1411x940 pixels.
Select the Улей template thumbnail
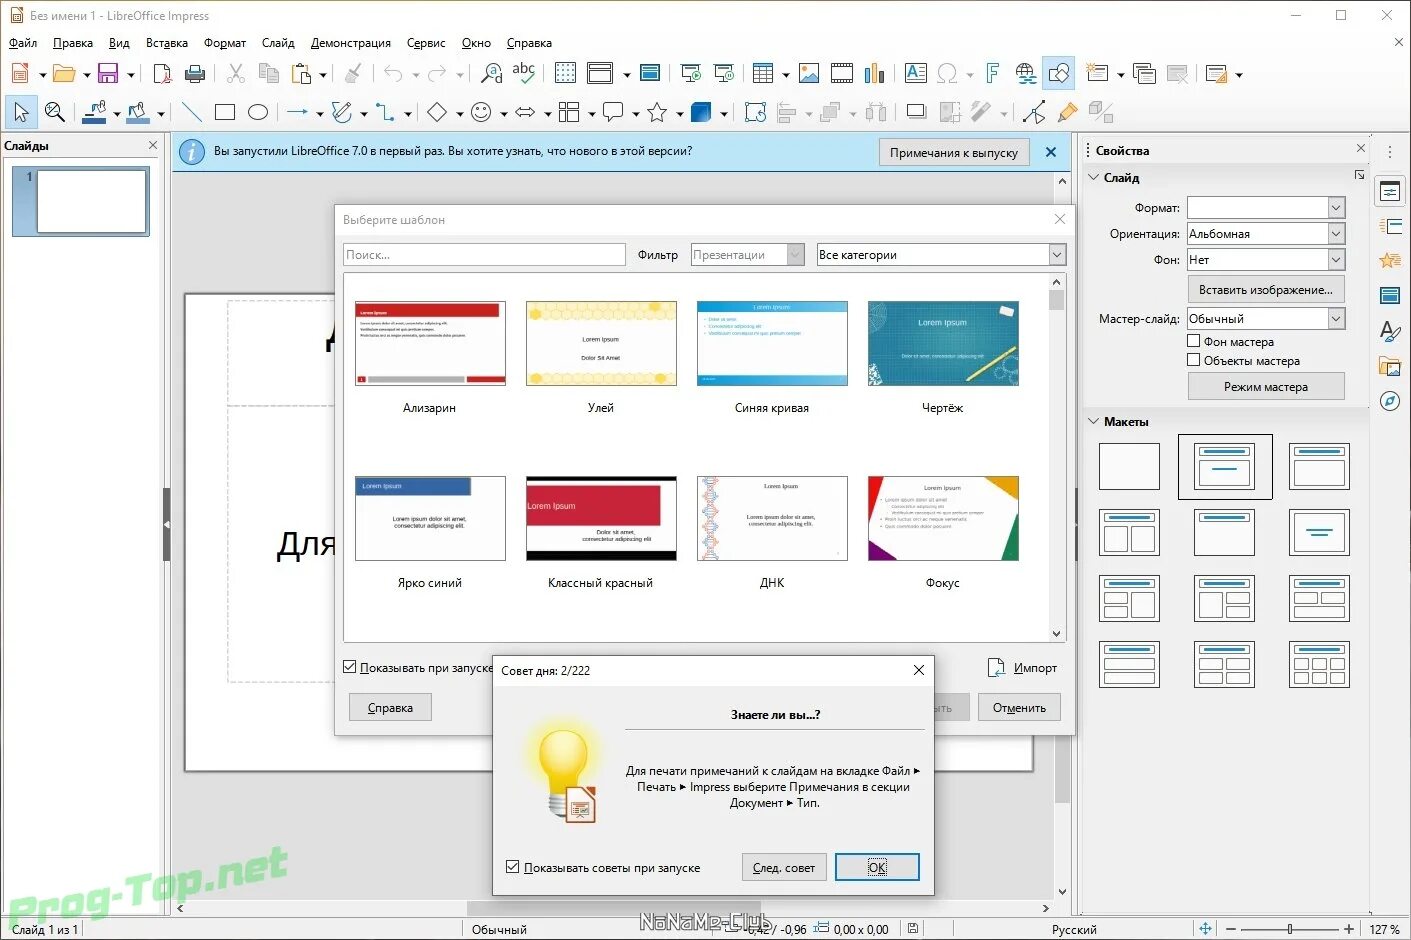pos(601,343)
